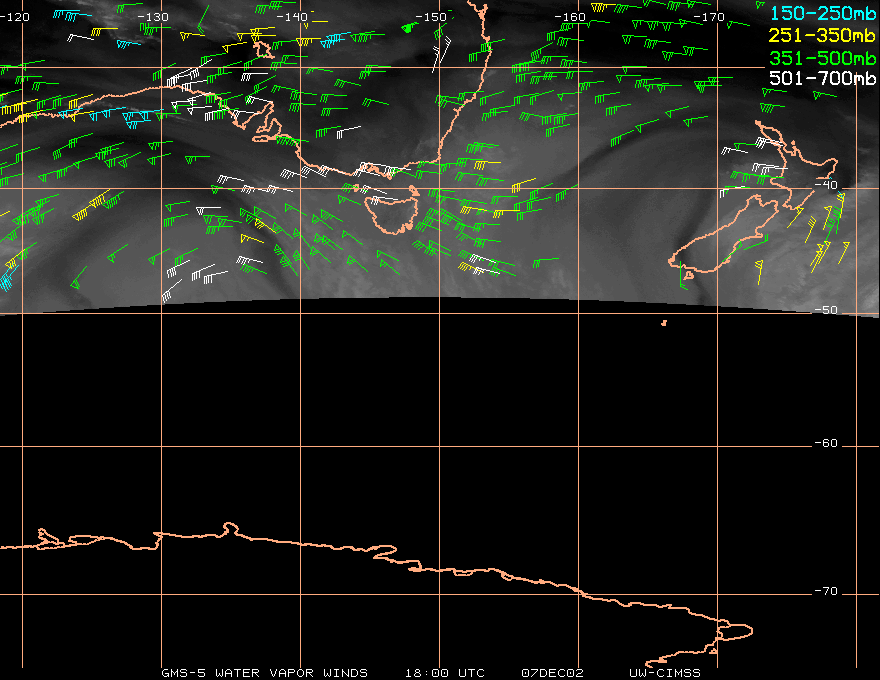Screen dimensions: 880x680
Task: Click the -40 latitude label
Action: (826, 185)
